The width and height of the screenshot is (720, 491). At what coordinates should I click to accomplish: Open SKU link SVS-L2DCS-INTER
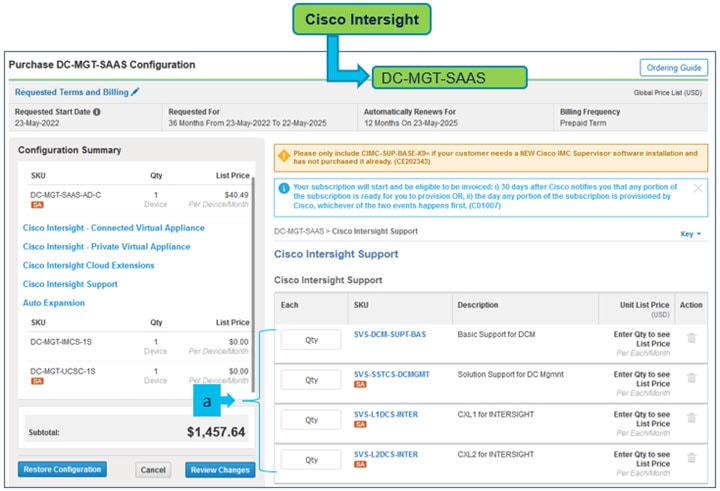[386, 454]
